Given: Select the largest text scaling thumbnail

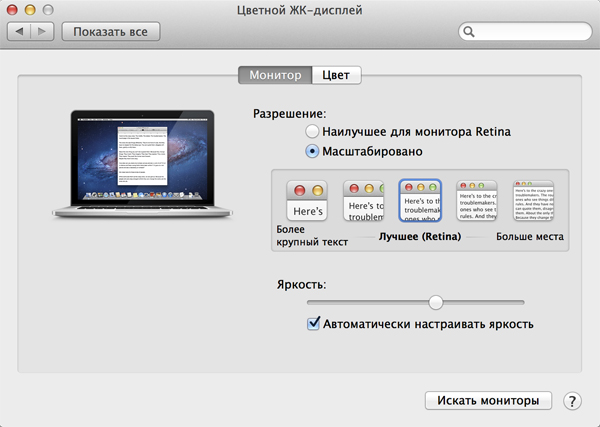Looking at the screenshot, I should (x=307, y=200).
